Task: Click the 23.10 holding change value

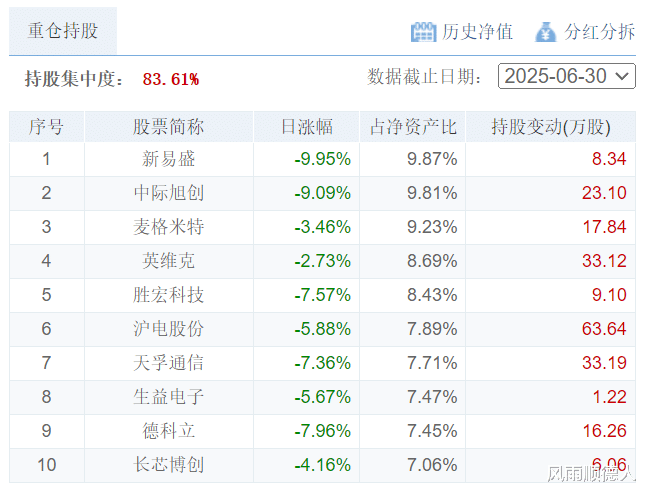Action: click(x=604, y=193)
